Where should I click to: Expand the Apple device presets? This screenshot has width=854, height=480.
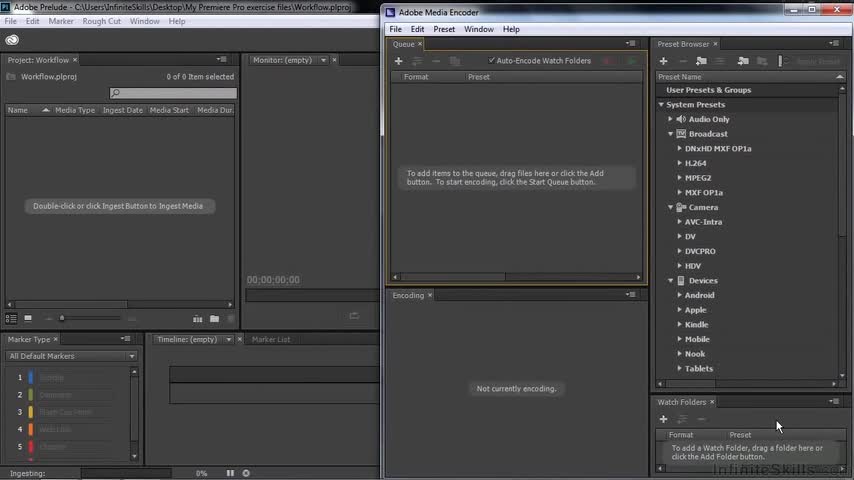point(679,309)
